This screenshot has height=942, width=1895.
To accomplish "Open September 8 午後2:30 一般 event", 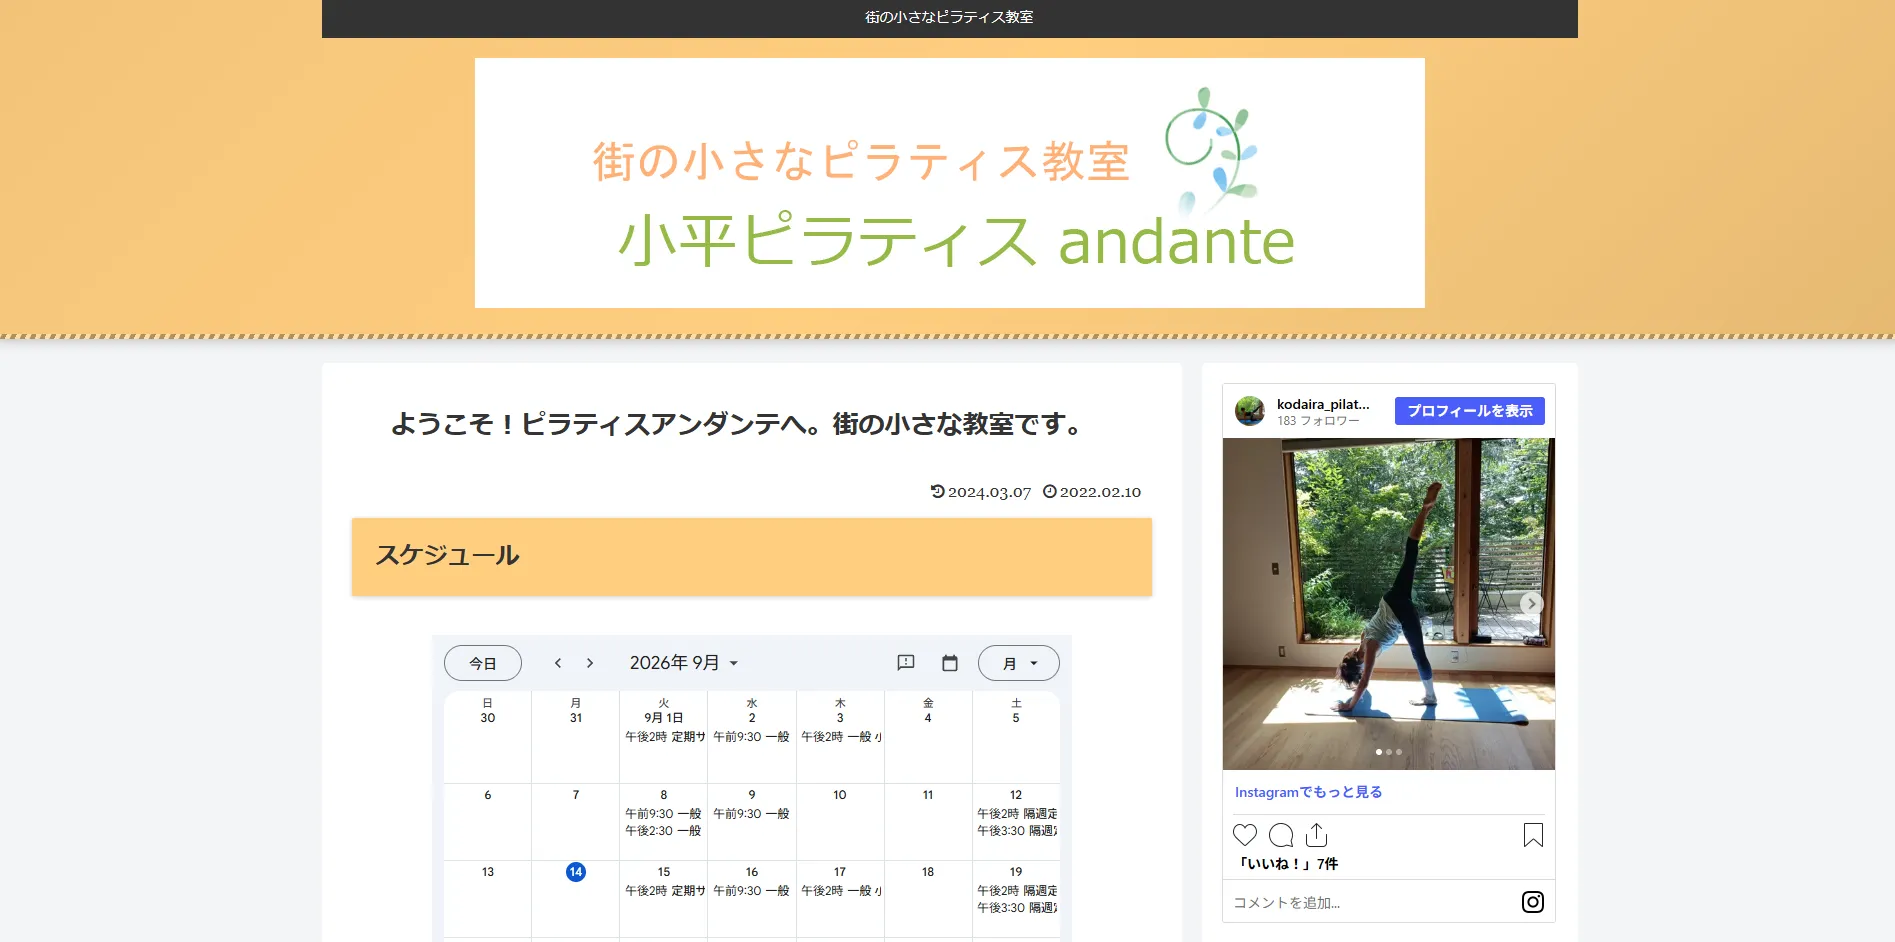I will [664, 831].
